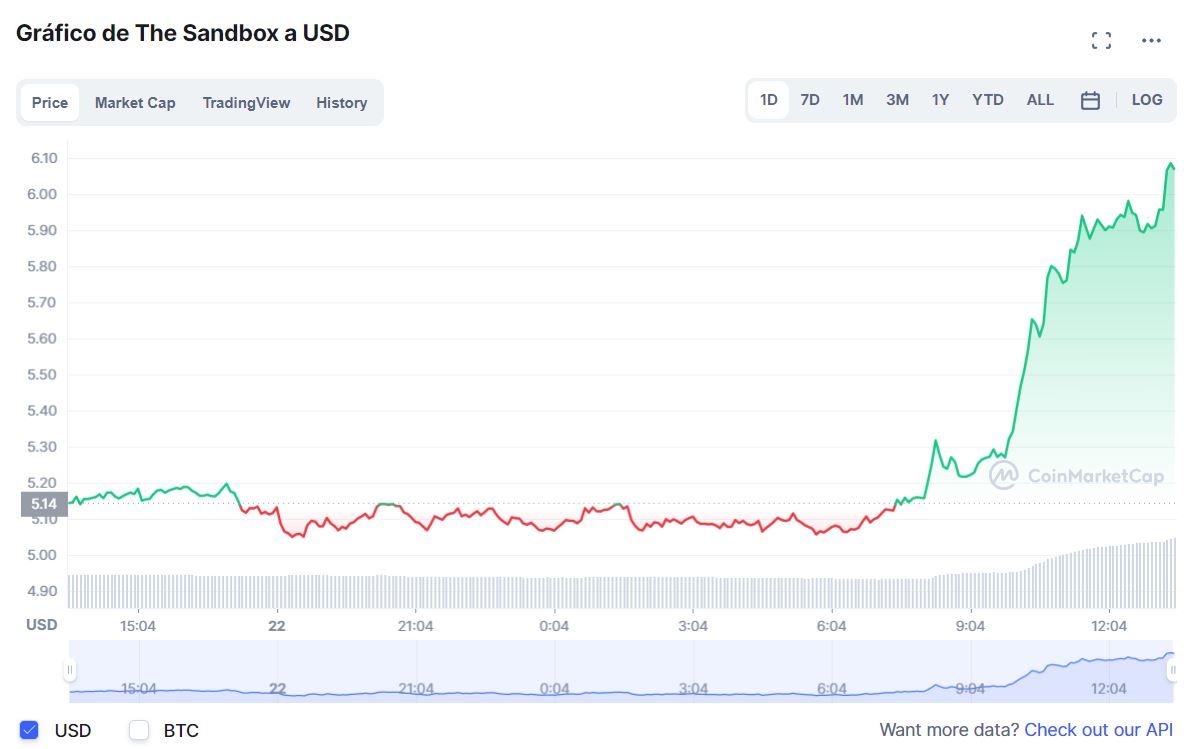
Task: Enable the BTC currency checkbox
Action: (x=139, y=730)
